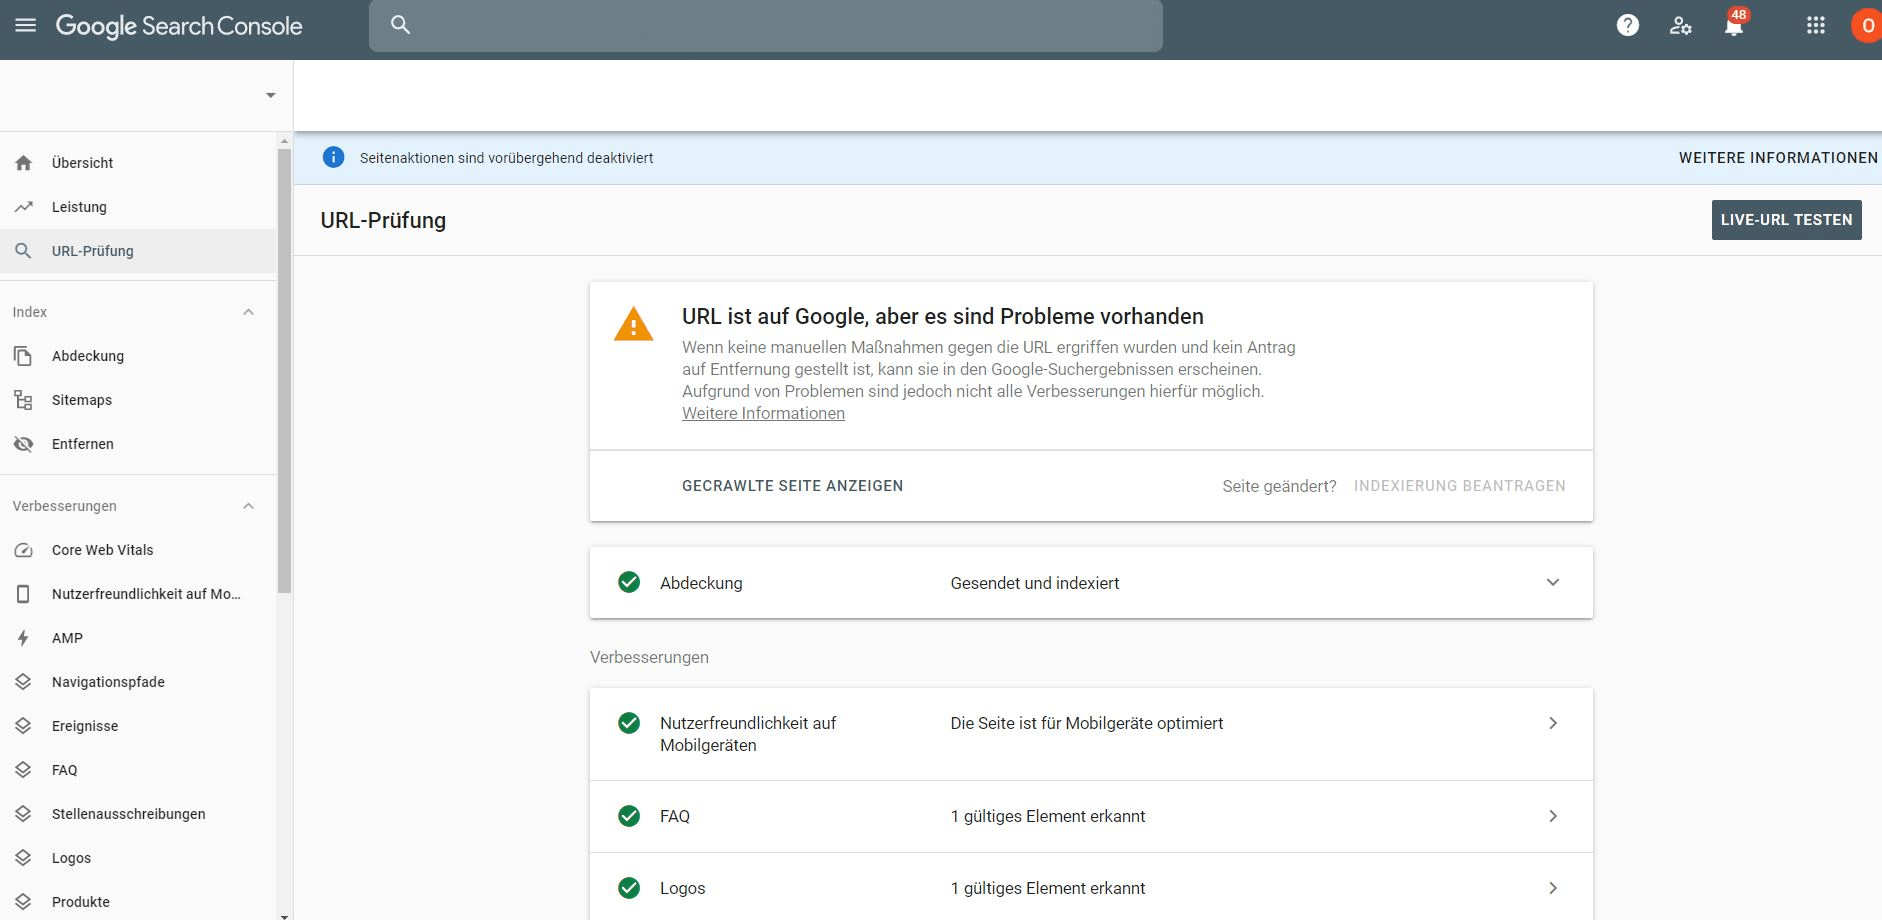Screen dimensions: 1882x920
Task: Click the sitemap icon next to Sitemaps
Action: (x=24, y=400)
